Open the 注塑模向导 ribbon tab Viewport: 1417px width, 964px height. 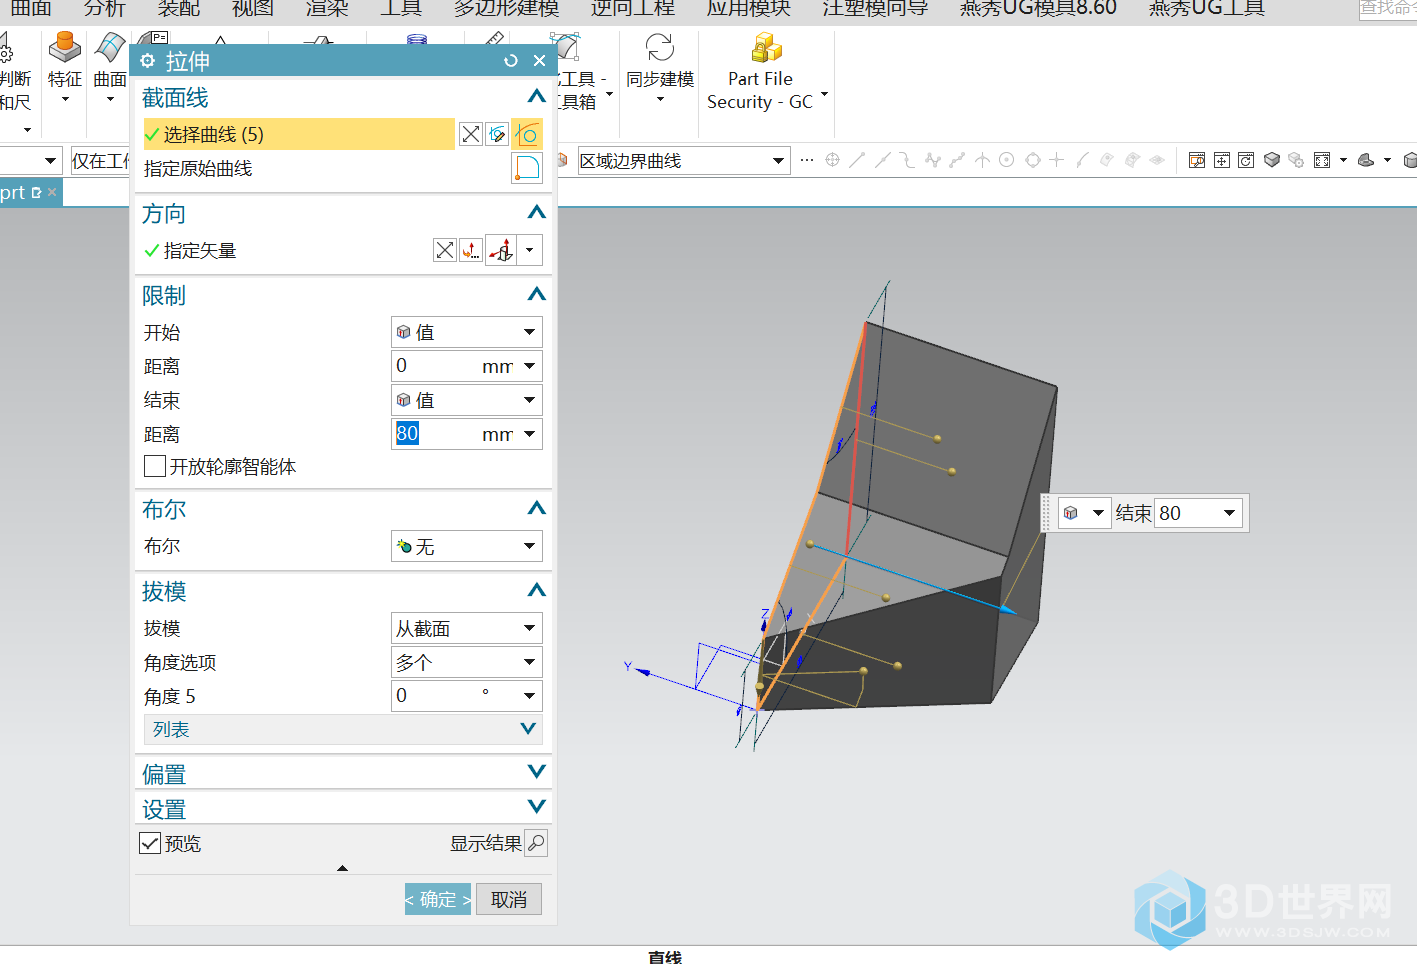[x=876, y=9]
